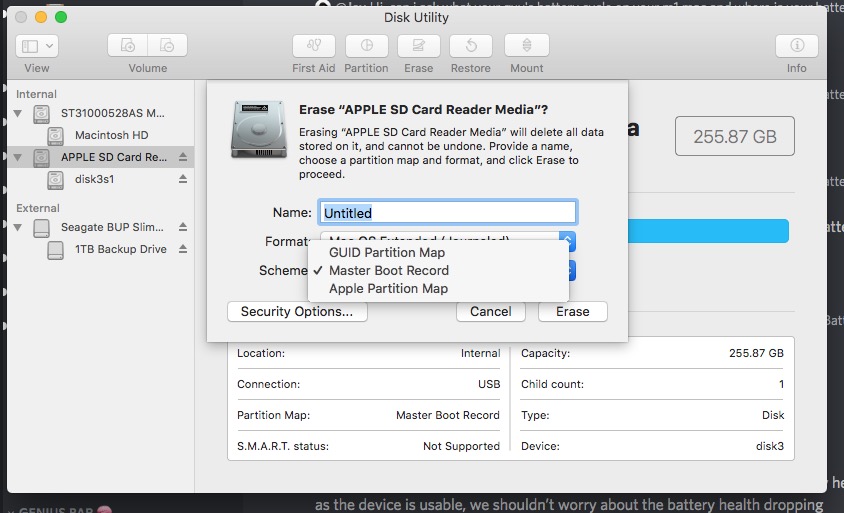Click the Master Boot Record partition map value
Viewport: 844px width, 513px height.
tap(448, 415)
